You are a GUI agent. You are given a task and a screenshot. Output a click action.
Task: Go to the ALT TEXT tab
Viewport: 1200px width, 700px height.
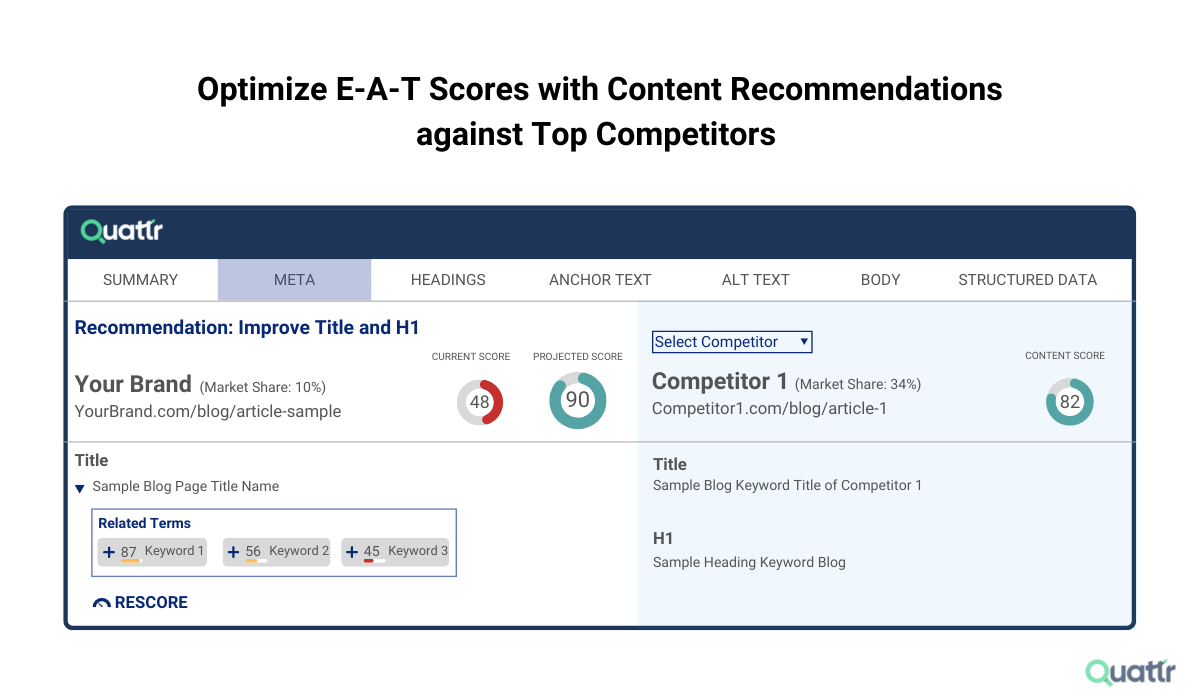[x=755, y=280]
